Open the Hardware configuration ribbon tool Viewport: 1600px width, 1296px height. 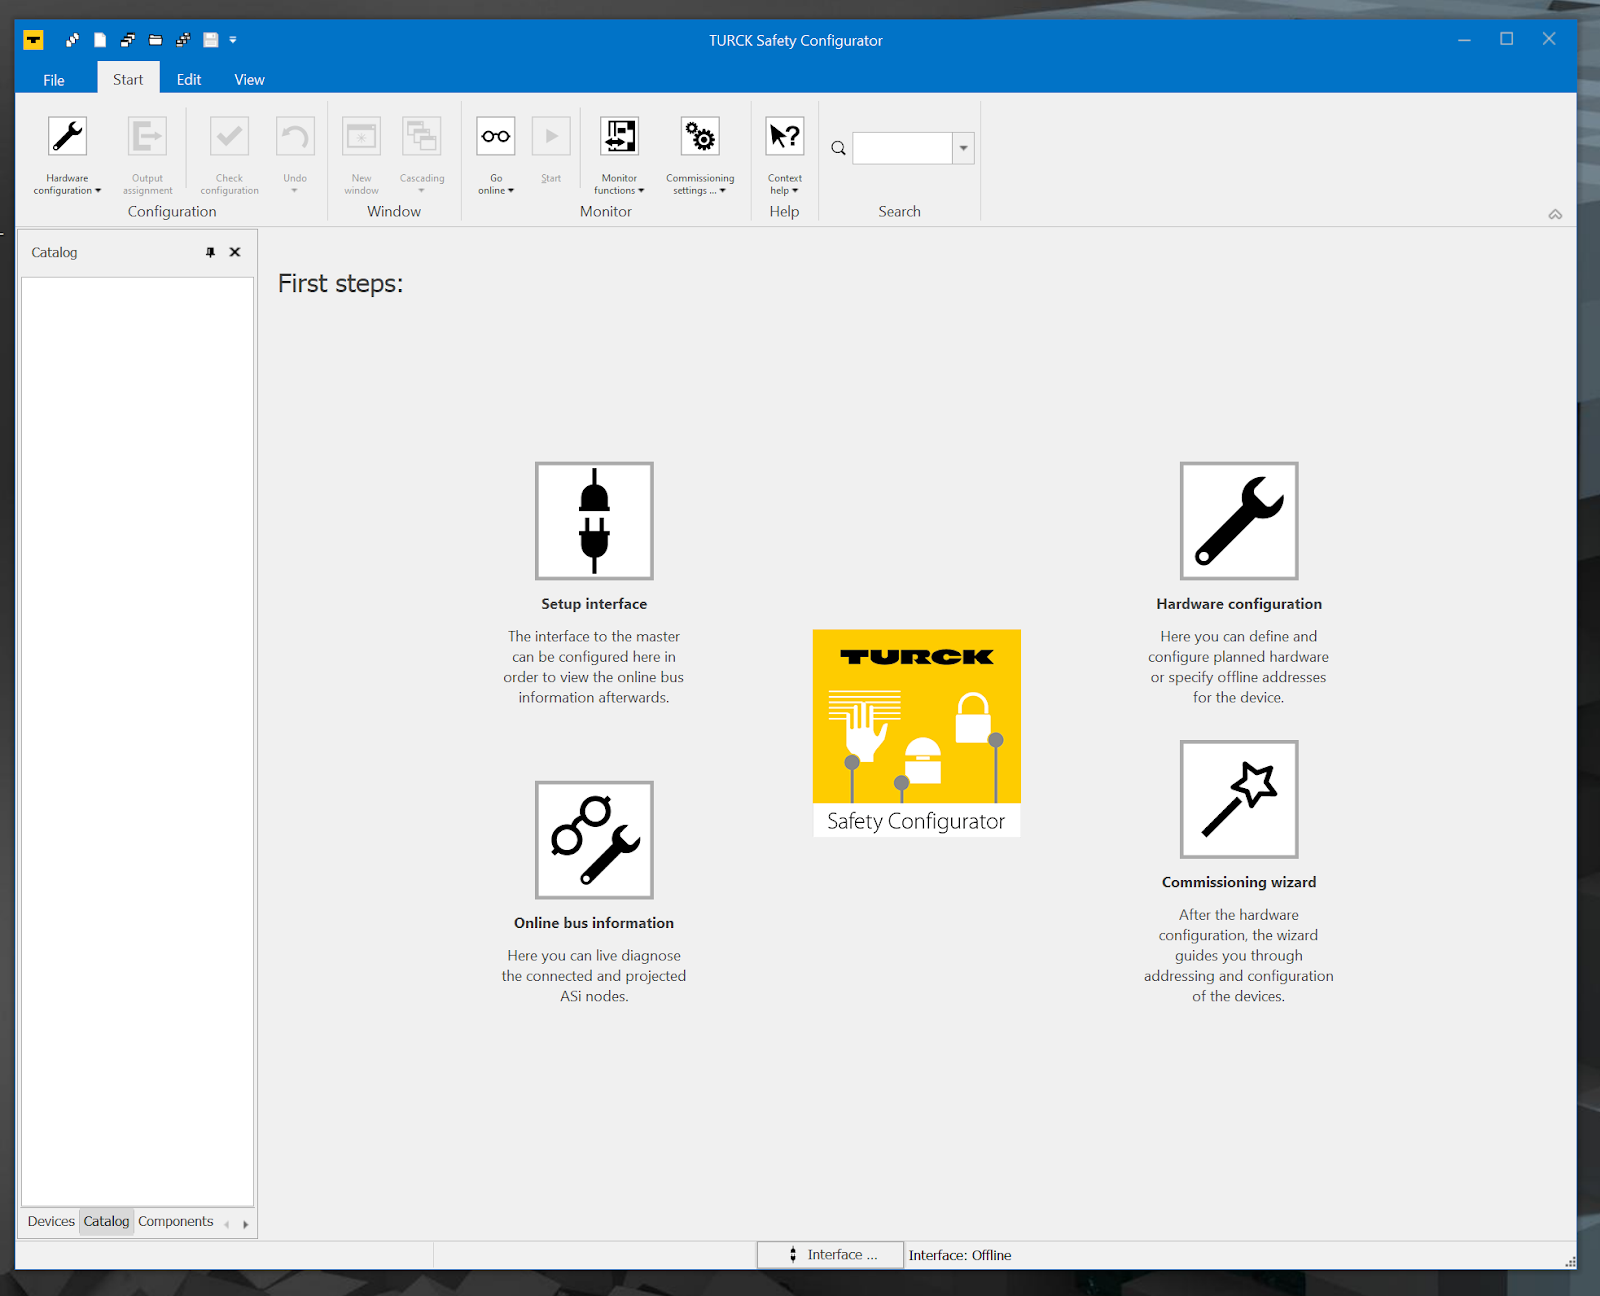67,137
